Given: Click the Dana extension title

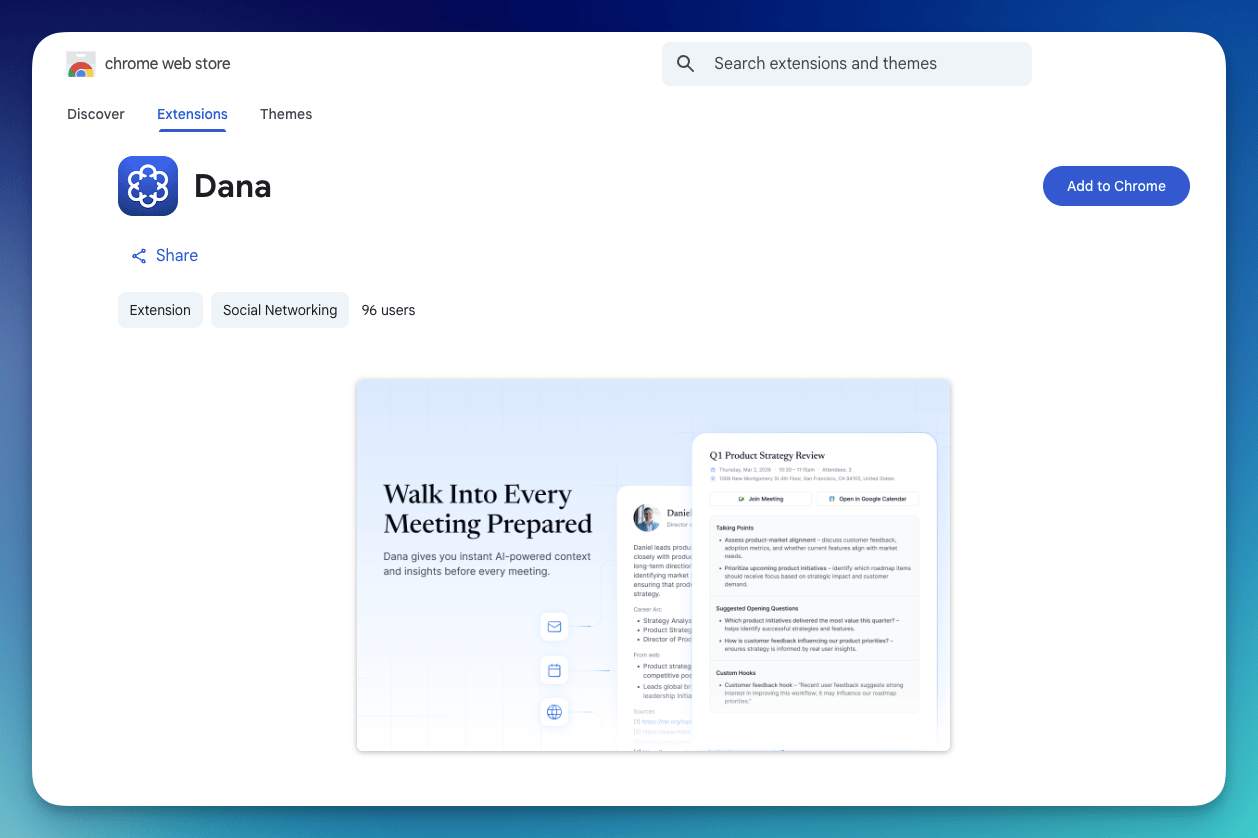Looking at the screenshot, I should click(x=233, y=186).
